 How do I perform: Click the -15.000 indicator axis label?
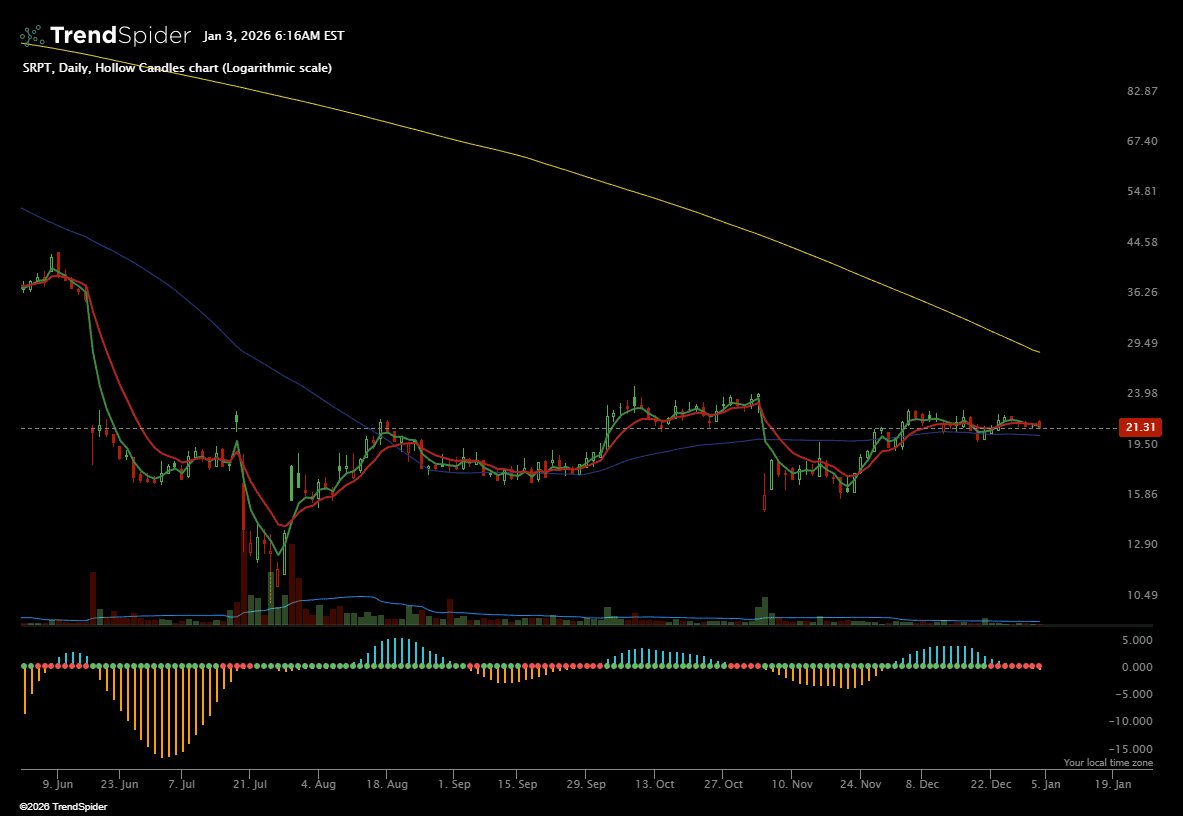[1135, 749]
